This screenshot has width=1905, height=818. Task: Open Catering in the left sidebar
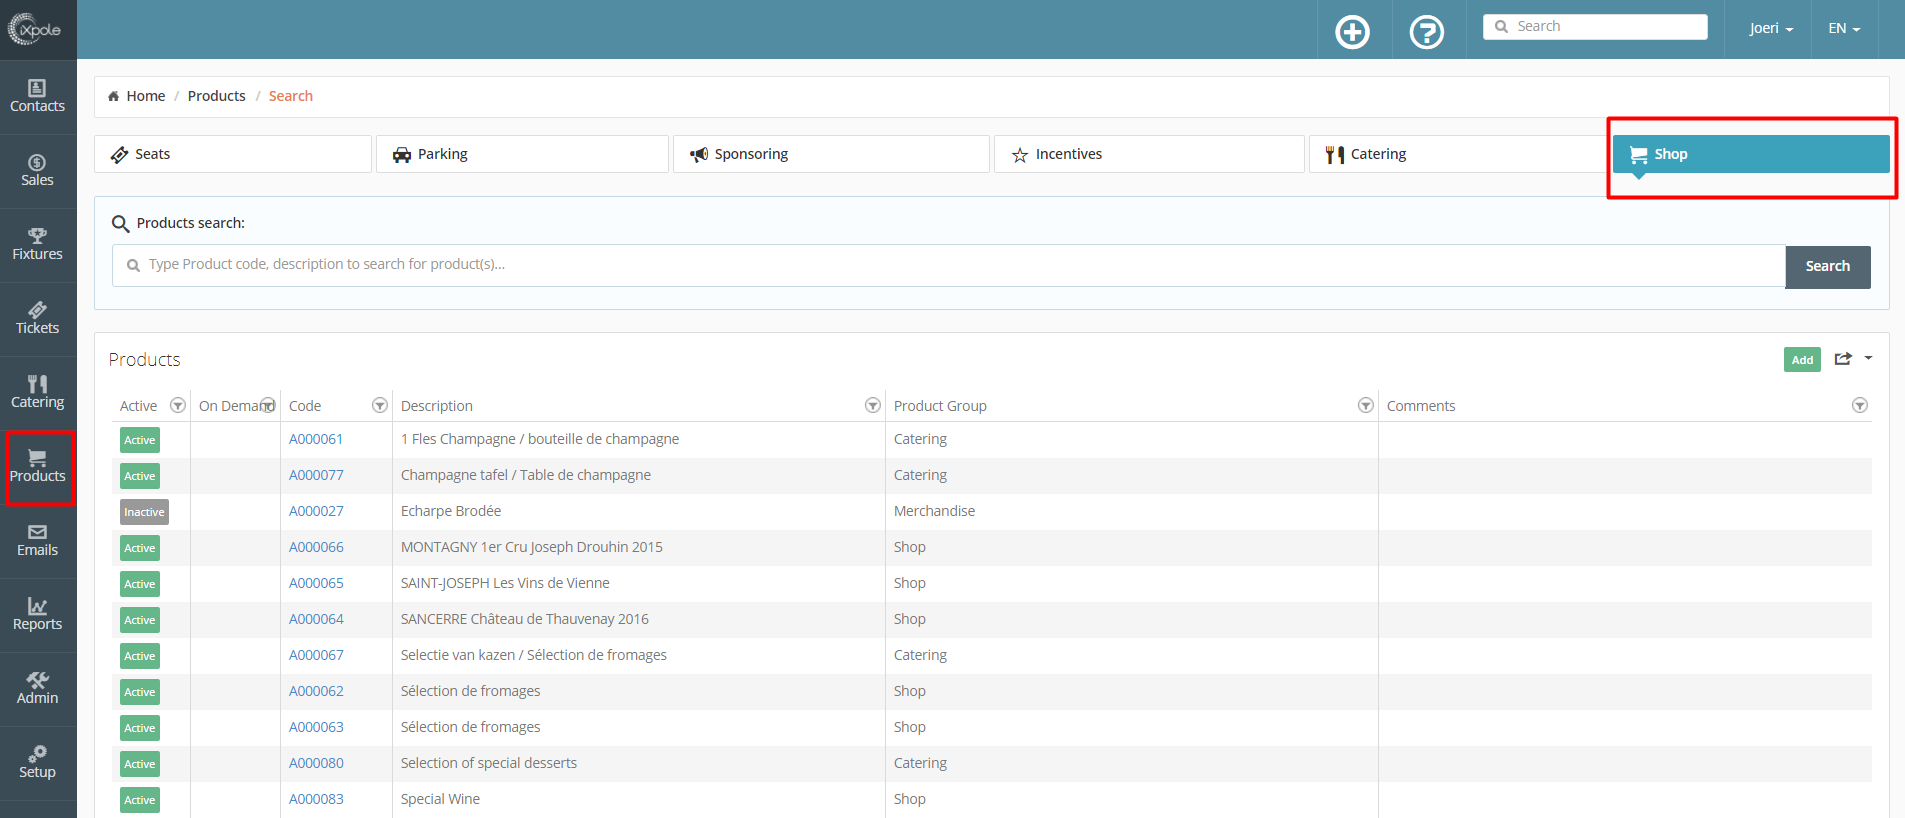pos(38,393)
